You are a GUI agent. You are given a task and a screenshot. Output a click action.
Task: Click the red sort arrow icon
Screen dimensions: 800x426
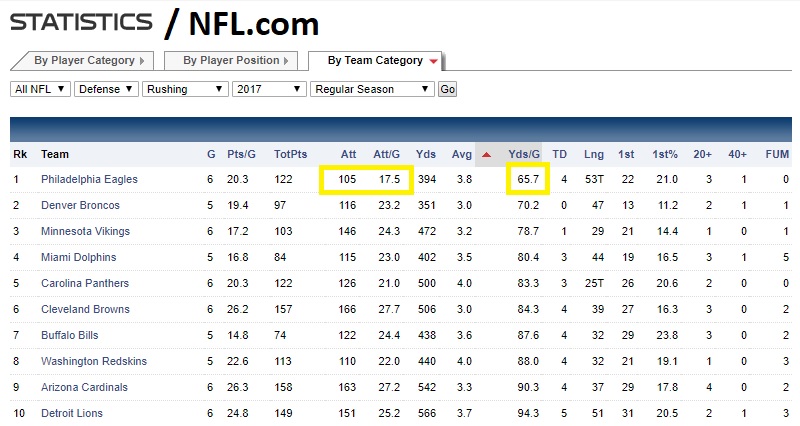click(x=486, y=155)
